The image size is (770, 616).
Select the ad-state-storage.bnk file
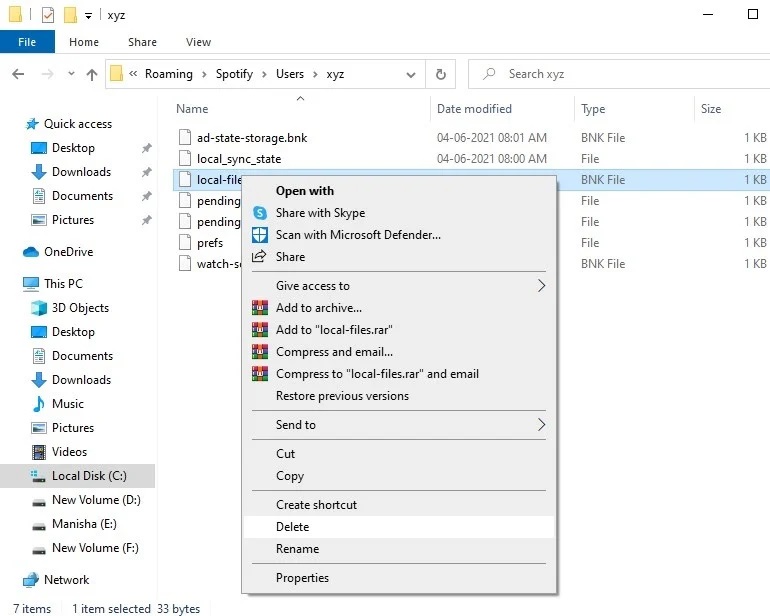coord(252,138)
